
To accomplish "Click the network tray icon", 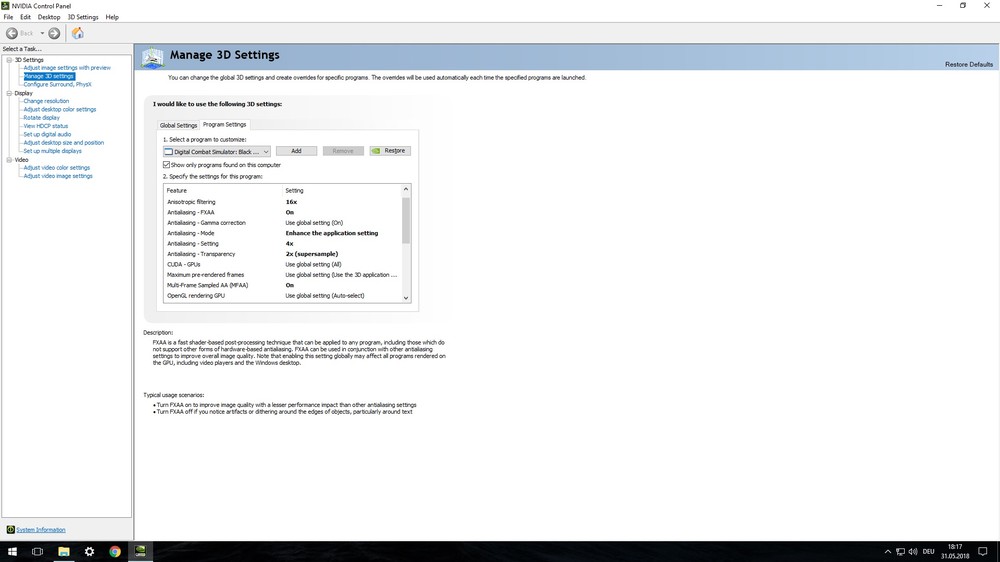I will 900,552.
